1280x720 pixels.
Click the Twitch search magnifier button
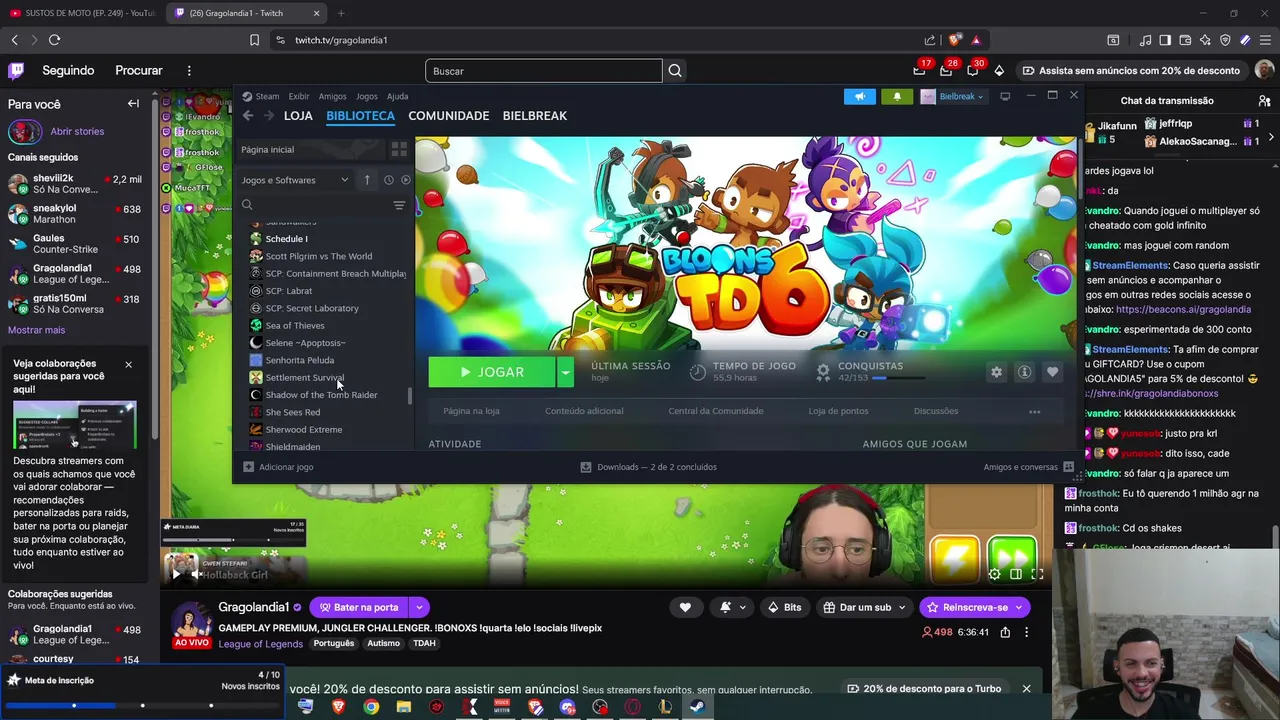pos(675,71)
